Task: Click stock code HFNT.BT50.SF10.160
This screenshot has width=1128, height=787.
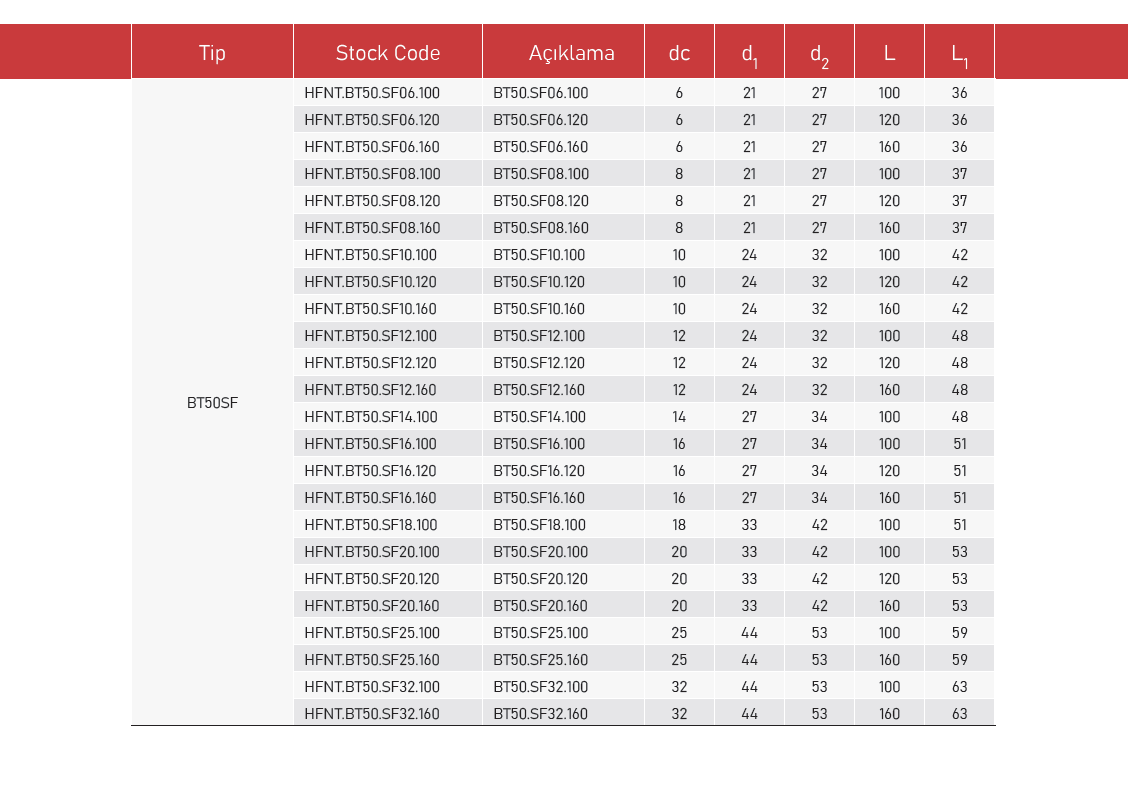Action: [370, 309]
